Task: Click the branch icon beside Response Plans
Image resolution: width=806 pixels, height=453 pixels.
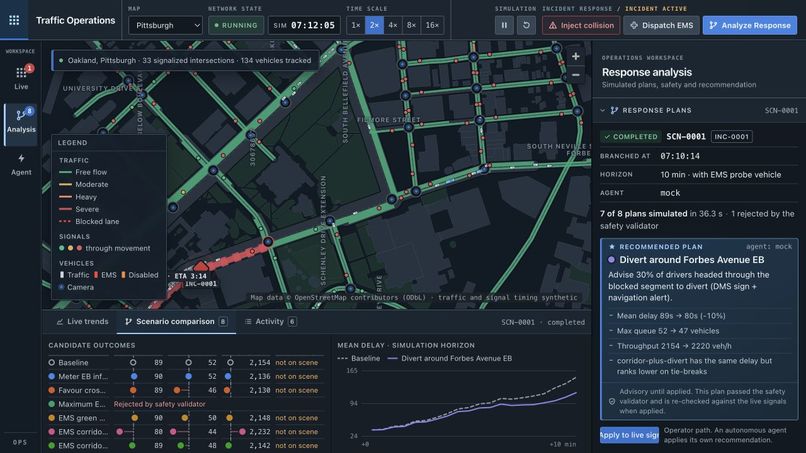Action: [x=614, y=111]
